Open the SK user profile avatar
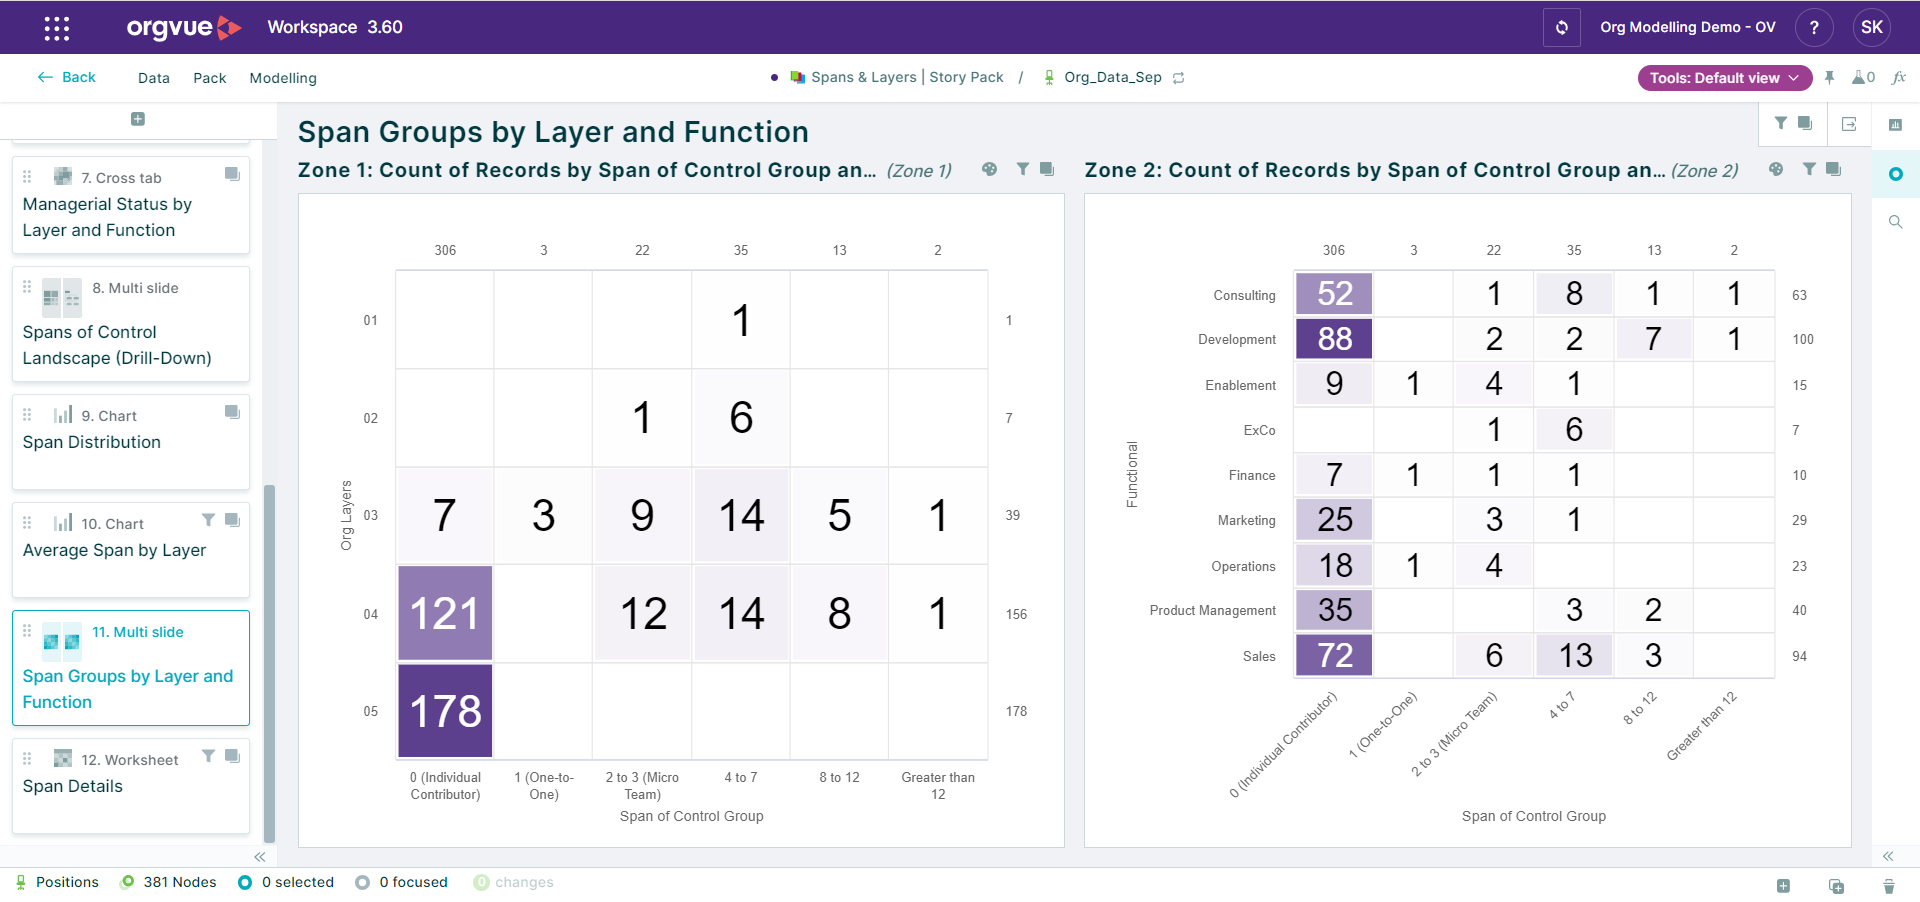1920x902 pixels. (1872, 27)
